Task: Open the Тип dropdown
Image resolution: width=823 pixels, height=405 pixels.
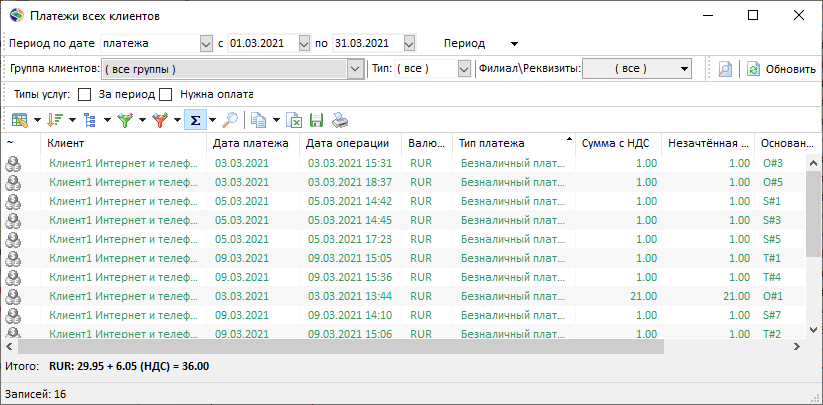Action: pos(464,69)
